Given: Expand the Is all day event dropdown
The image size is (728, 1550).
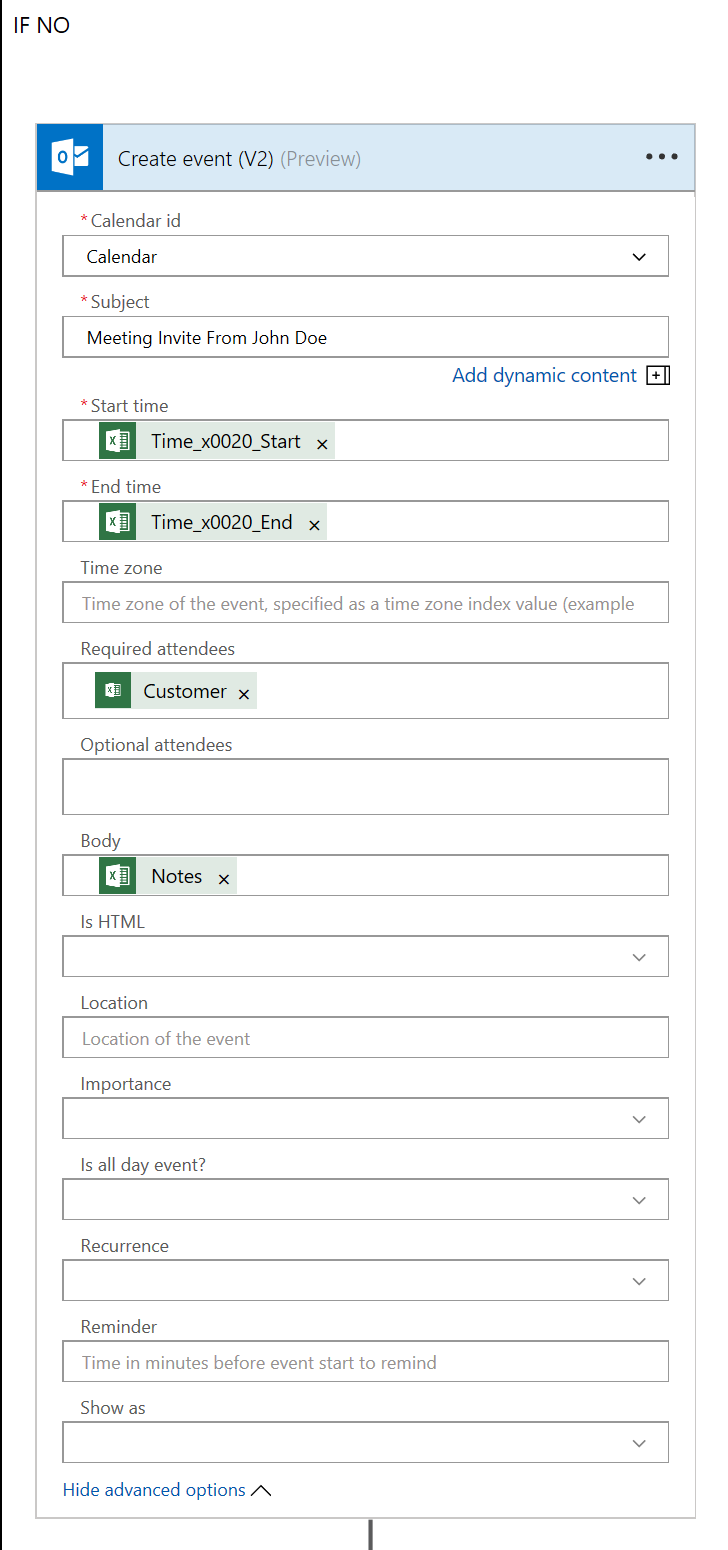Looking at the screenshot, I should [639, 1200].
